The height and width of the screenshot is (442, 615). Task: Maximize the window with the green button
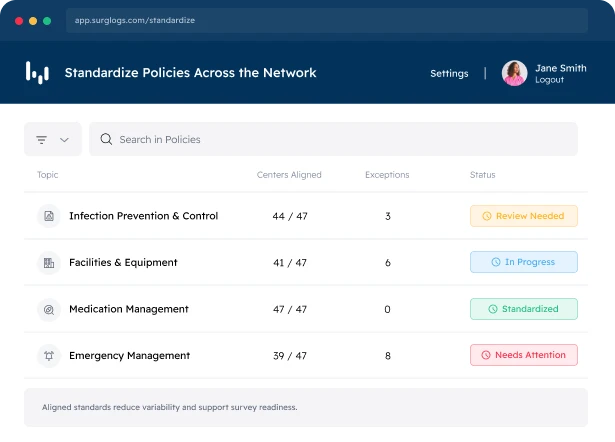47,21
